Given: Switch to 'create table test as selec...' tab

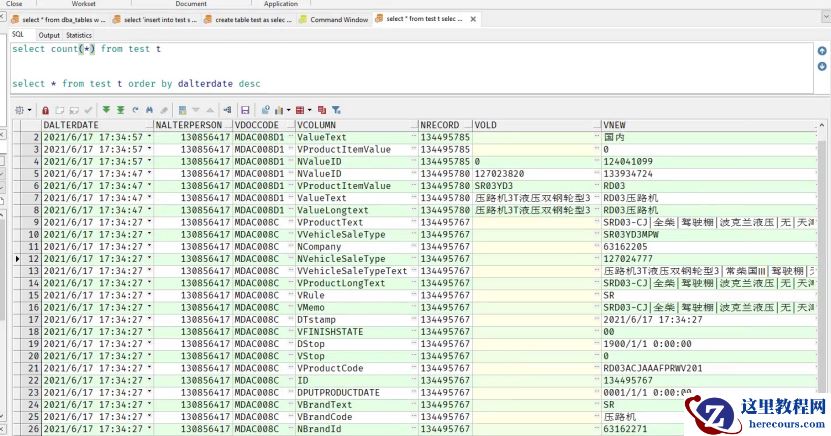Looking at the screenshot, I should click(x=248, y=20).
